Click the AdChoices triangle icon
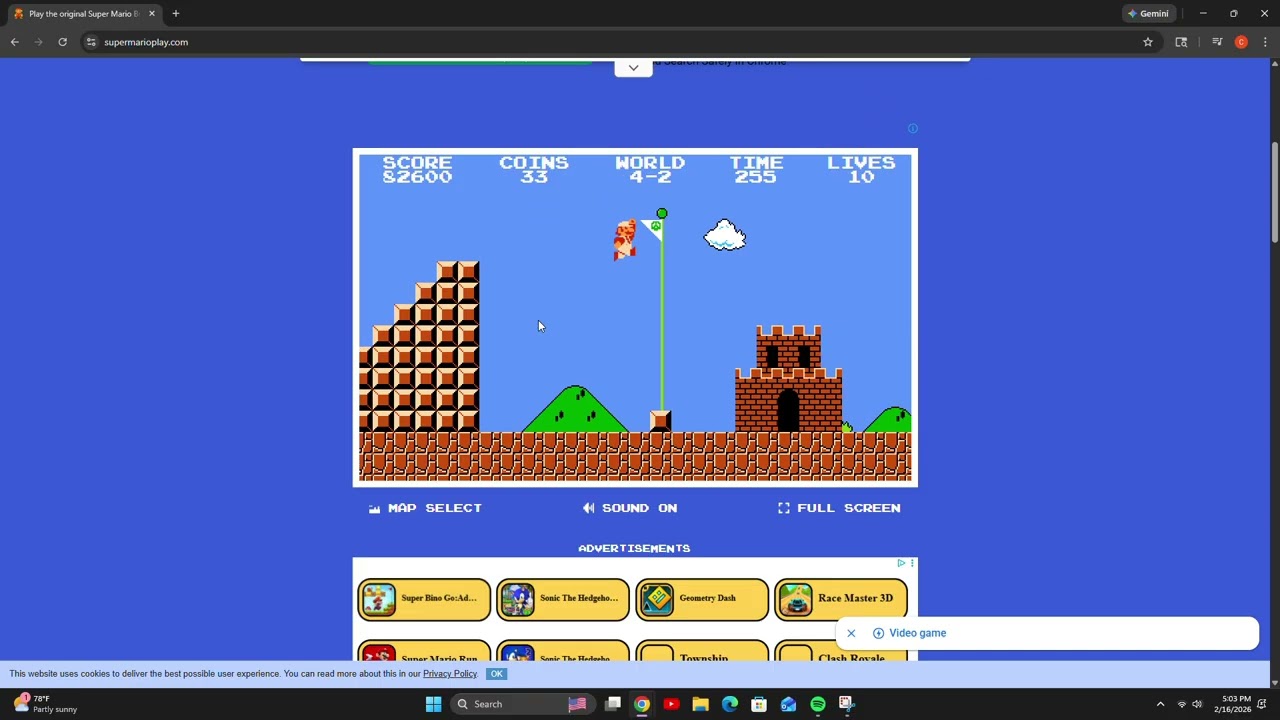Screen dimensions: 1280x720 click(x=901, y=563)
